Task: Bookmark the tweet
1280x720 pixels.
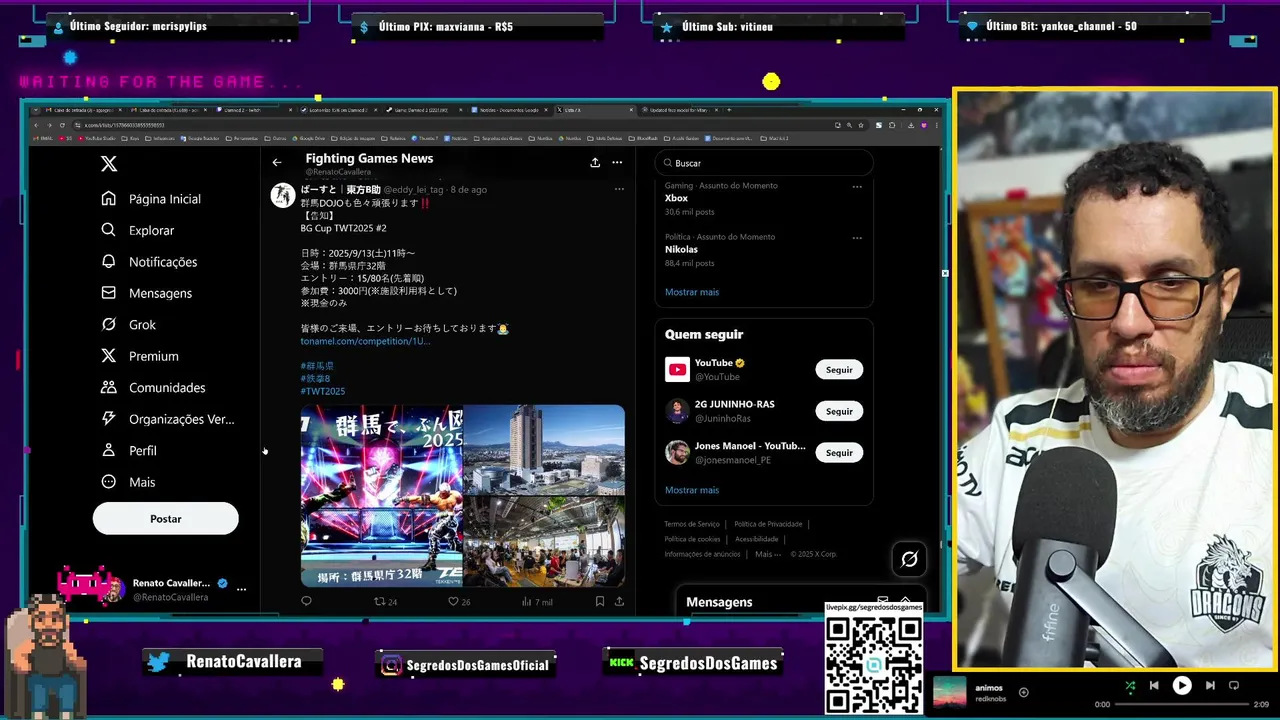Action: [x=599, y=601]
